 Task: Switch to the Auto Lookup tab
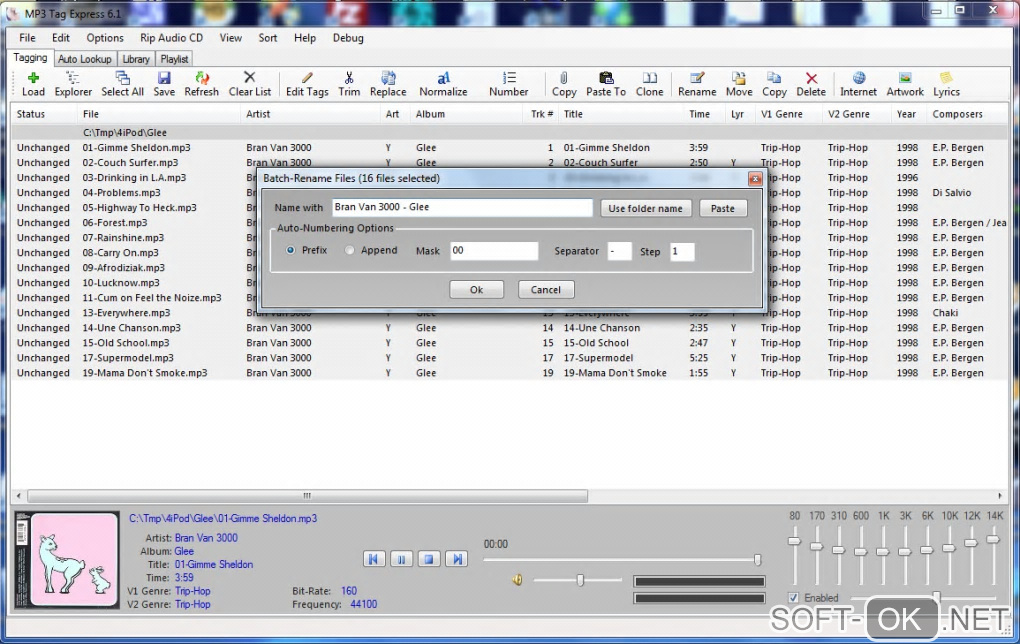pos(85,59)
